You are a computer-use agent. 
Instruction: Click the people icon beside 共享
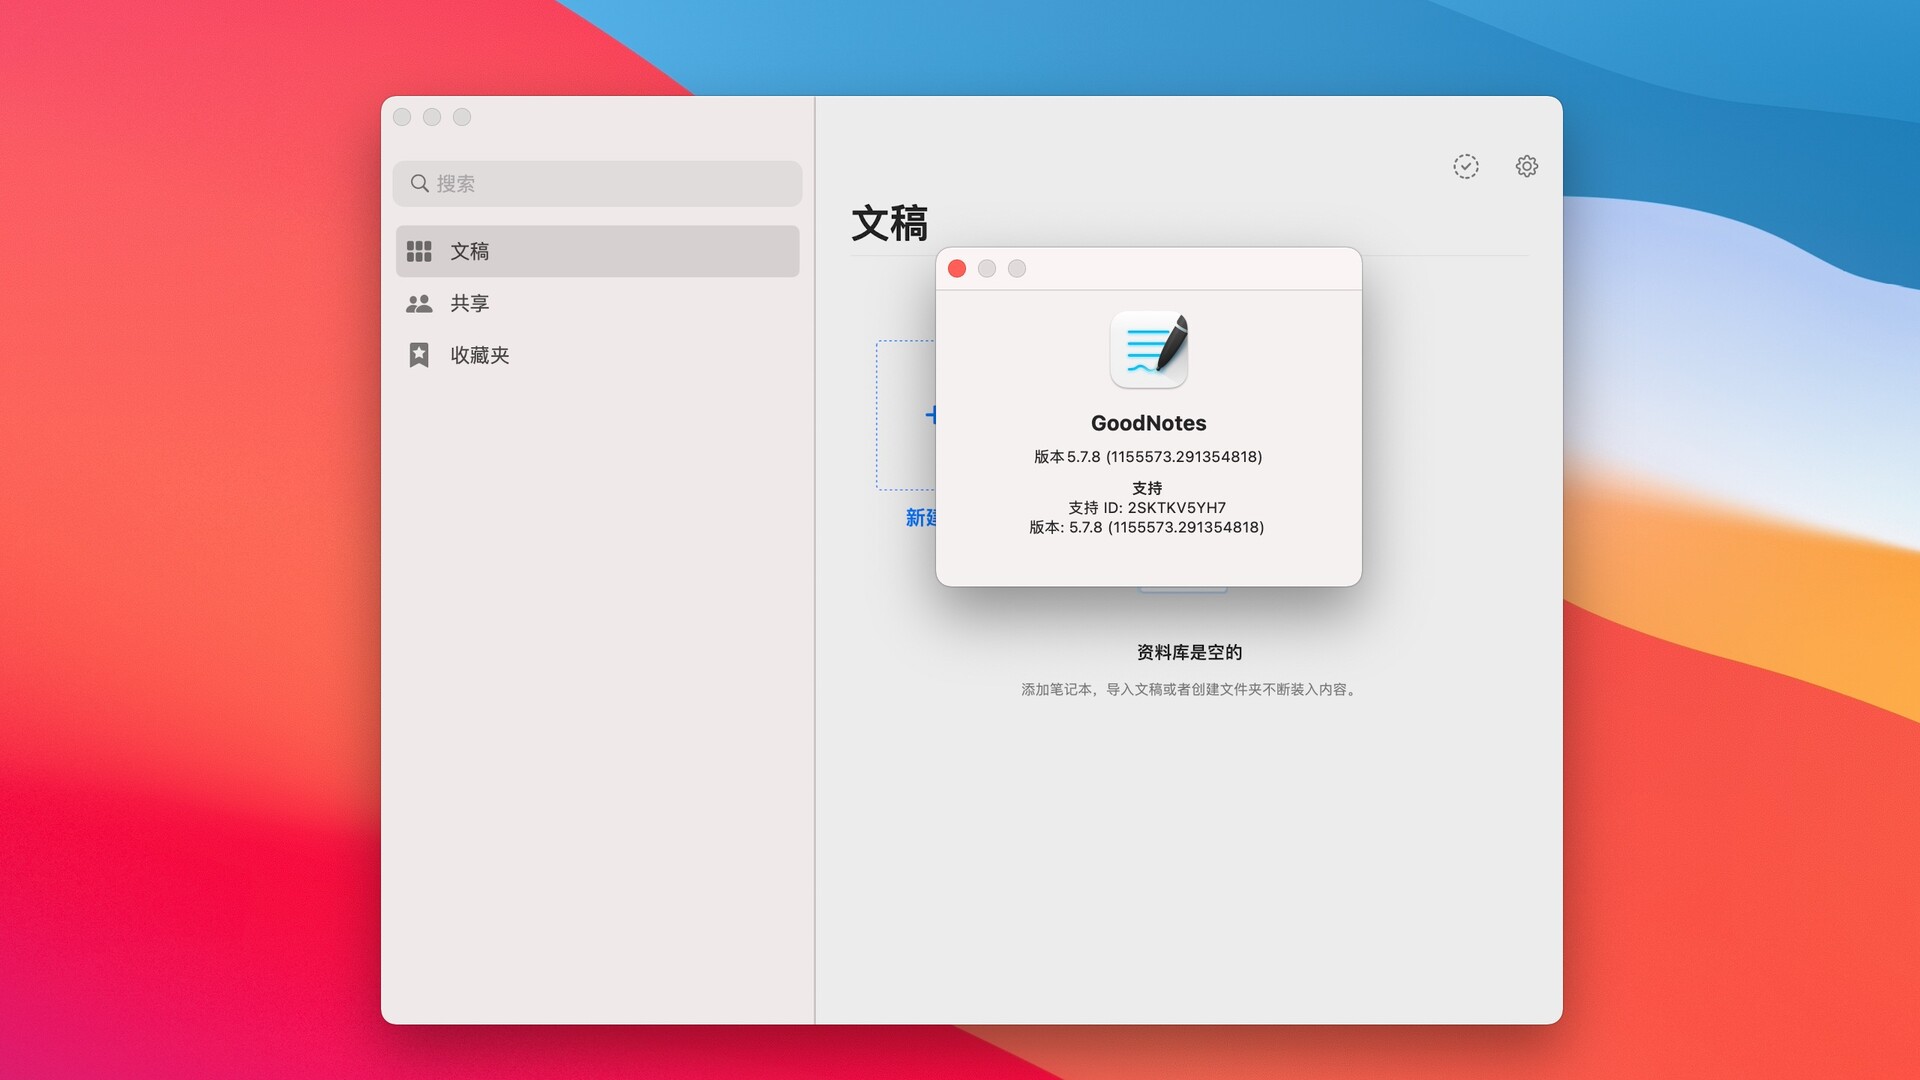[x=419, y=303]
